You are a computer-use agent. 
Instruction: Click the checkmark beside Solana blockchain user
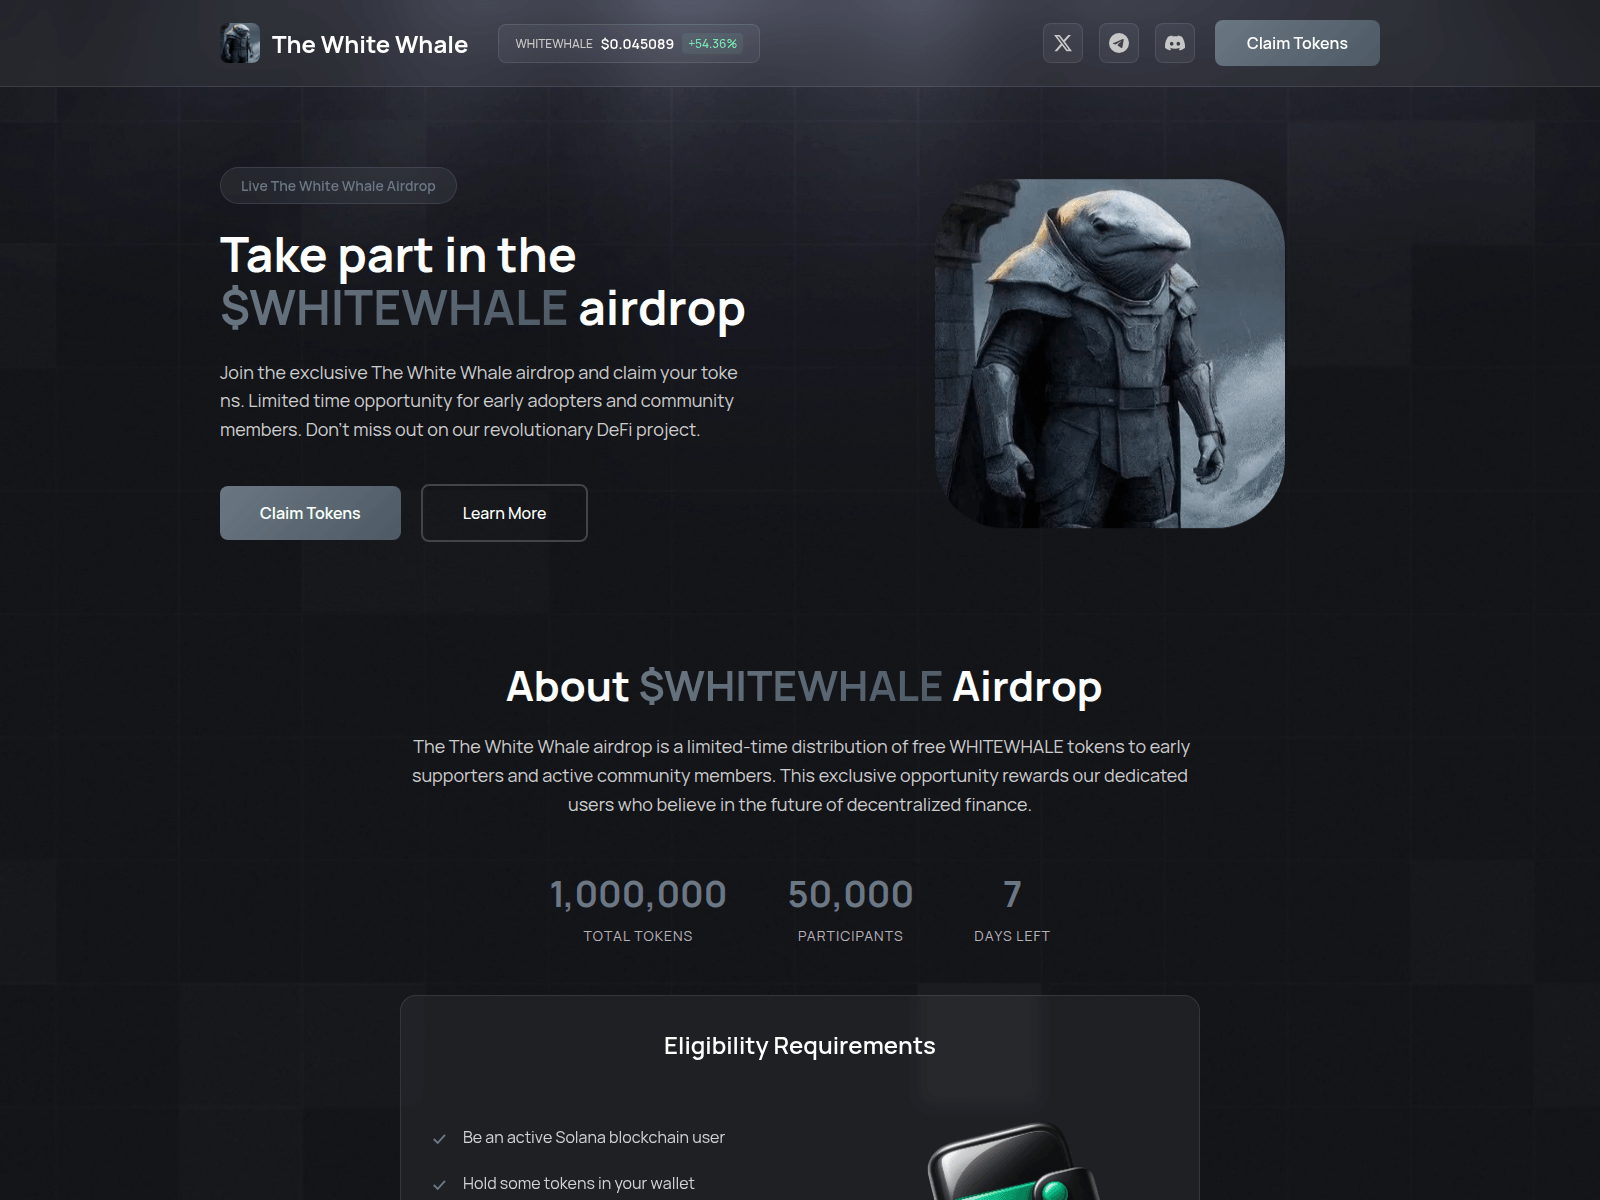click(x=439, y=1138)
